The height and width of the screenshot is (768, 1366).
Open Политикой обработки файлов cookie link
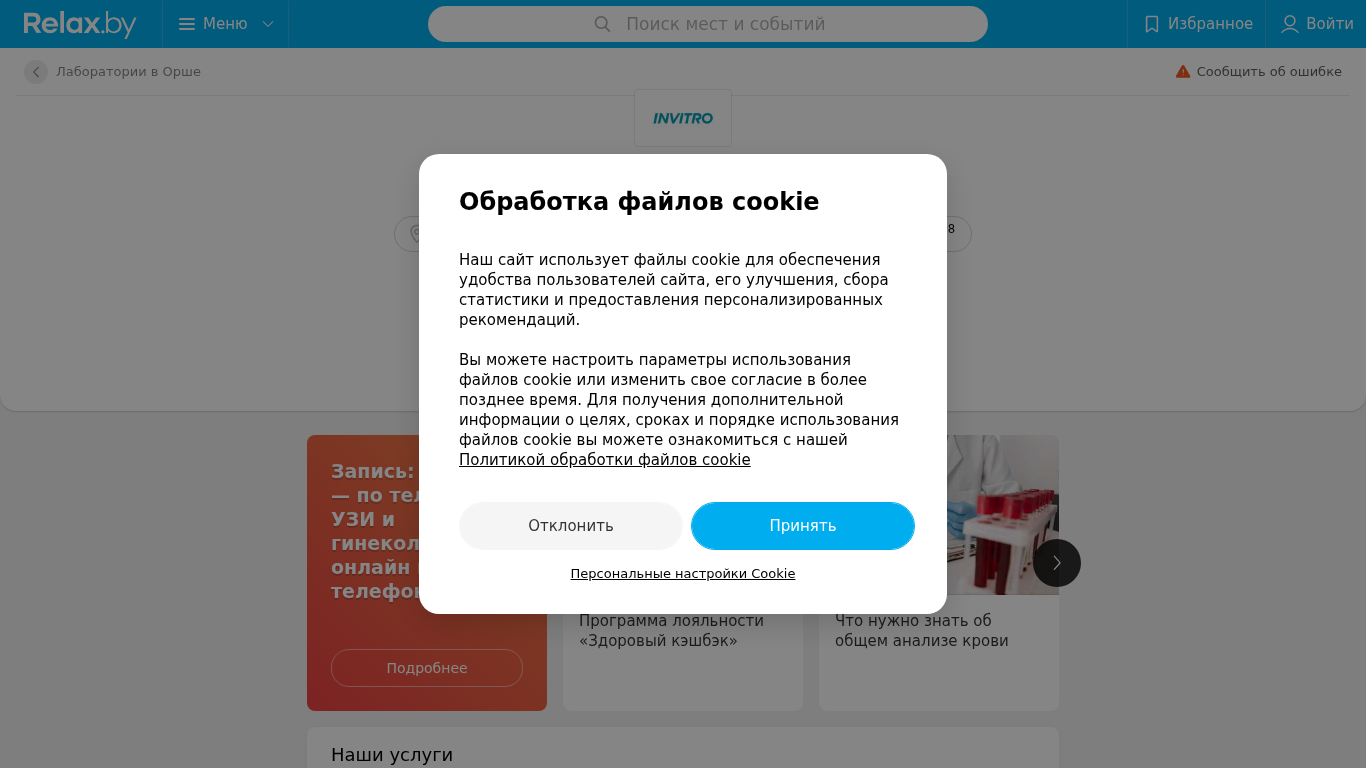[x=605, y=460]
